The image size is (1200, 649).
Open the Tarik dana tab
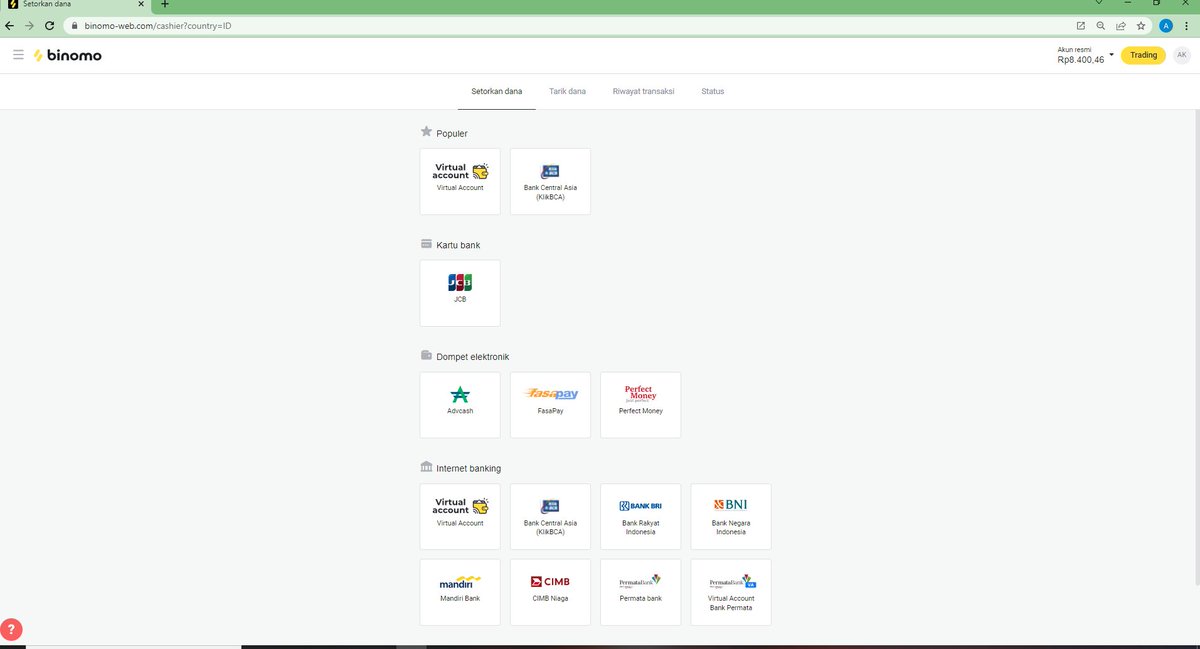(x=567, y=91)
